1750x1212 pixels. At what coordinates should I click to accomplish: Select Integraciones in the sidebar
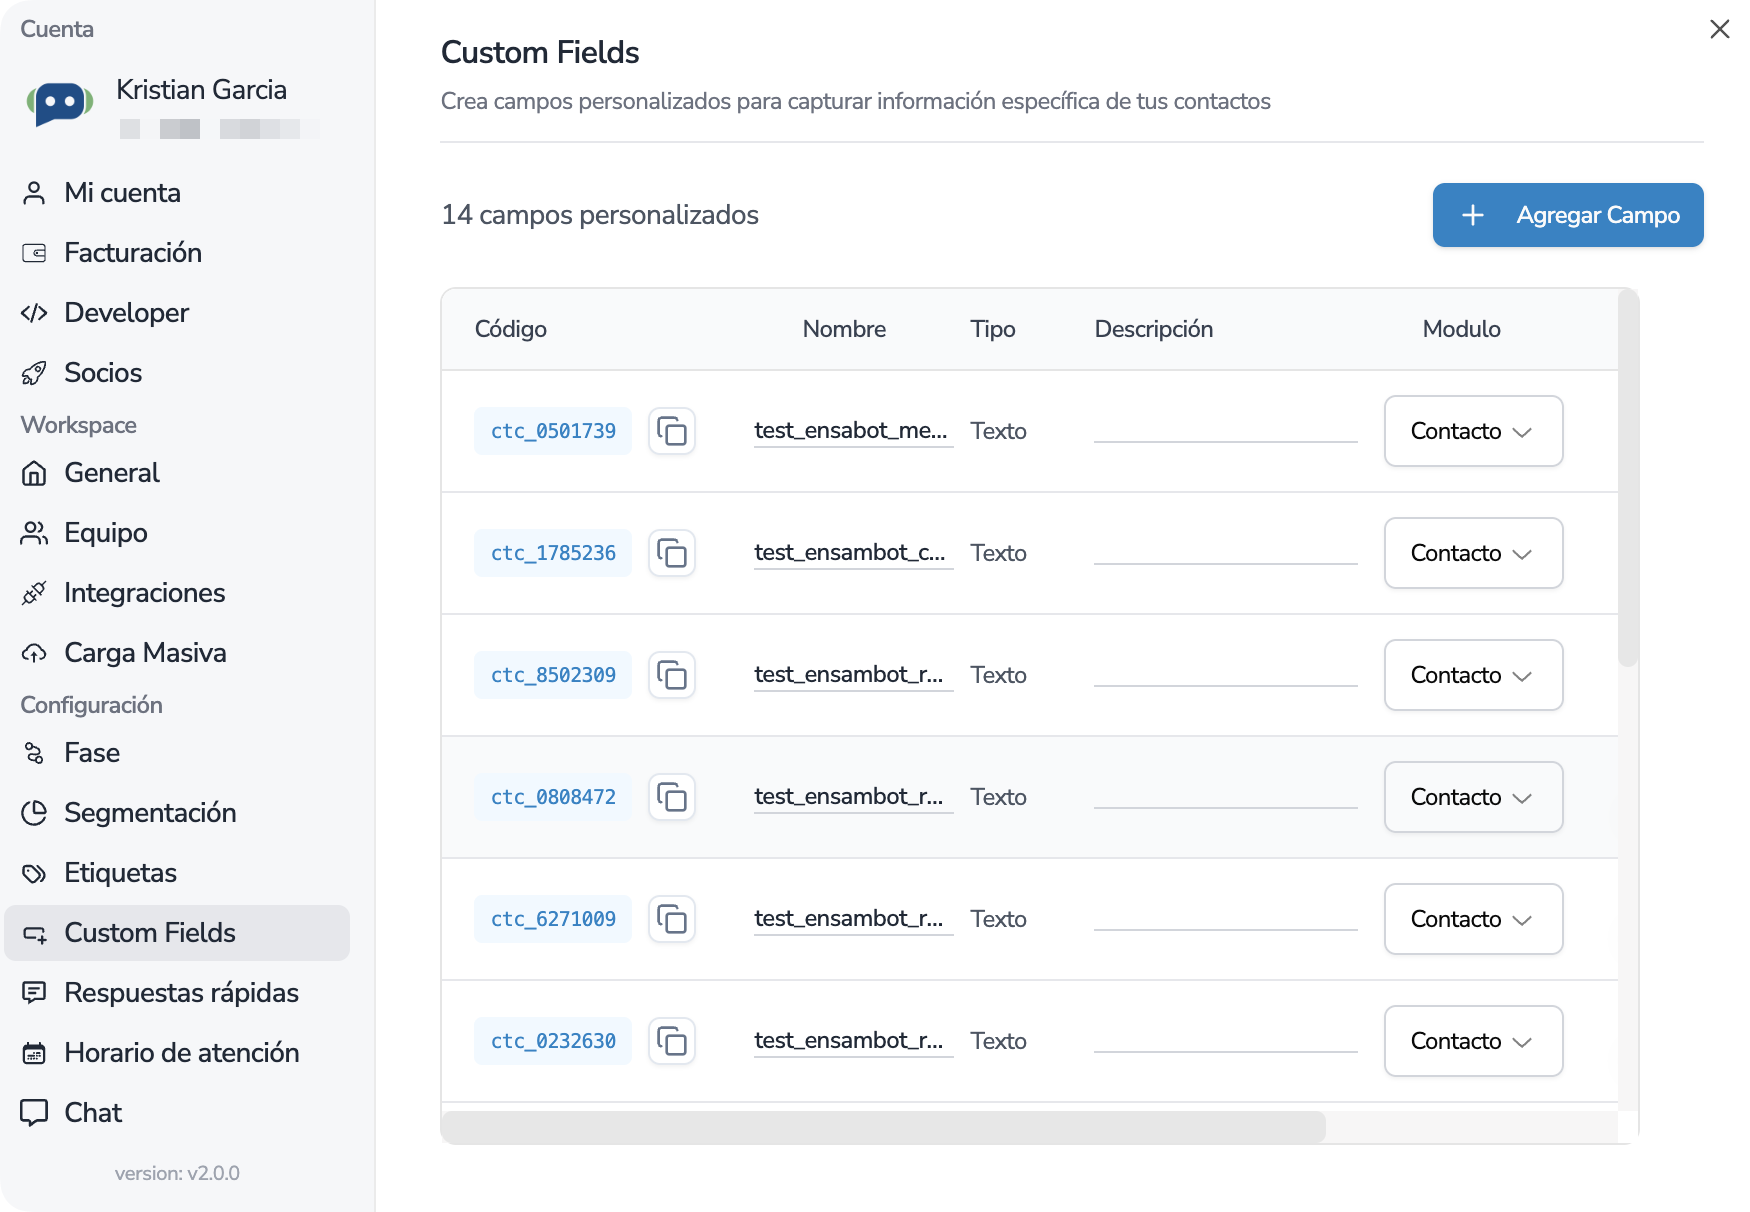click(177, 593)
